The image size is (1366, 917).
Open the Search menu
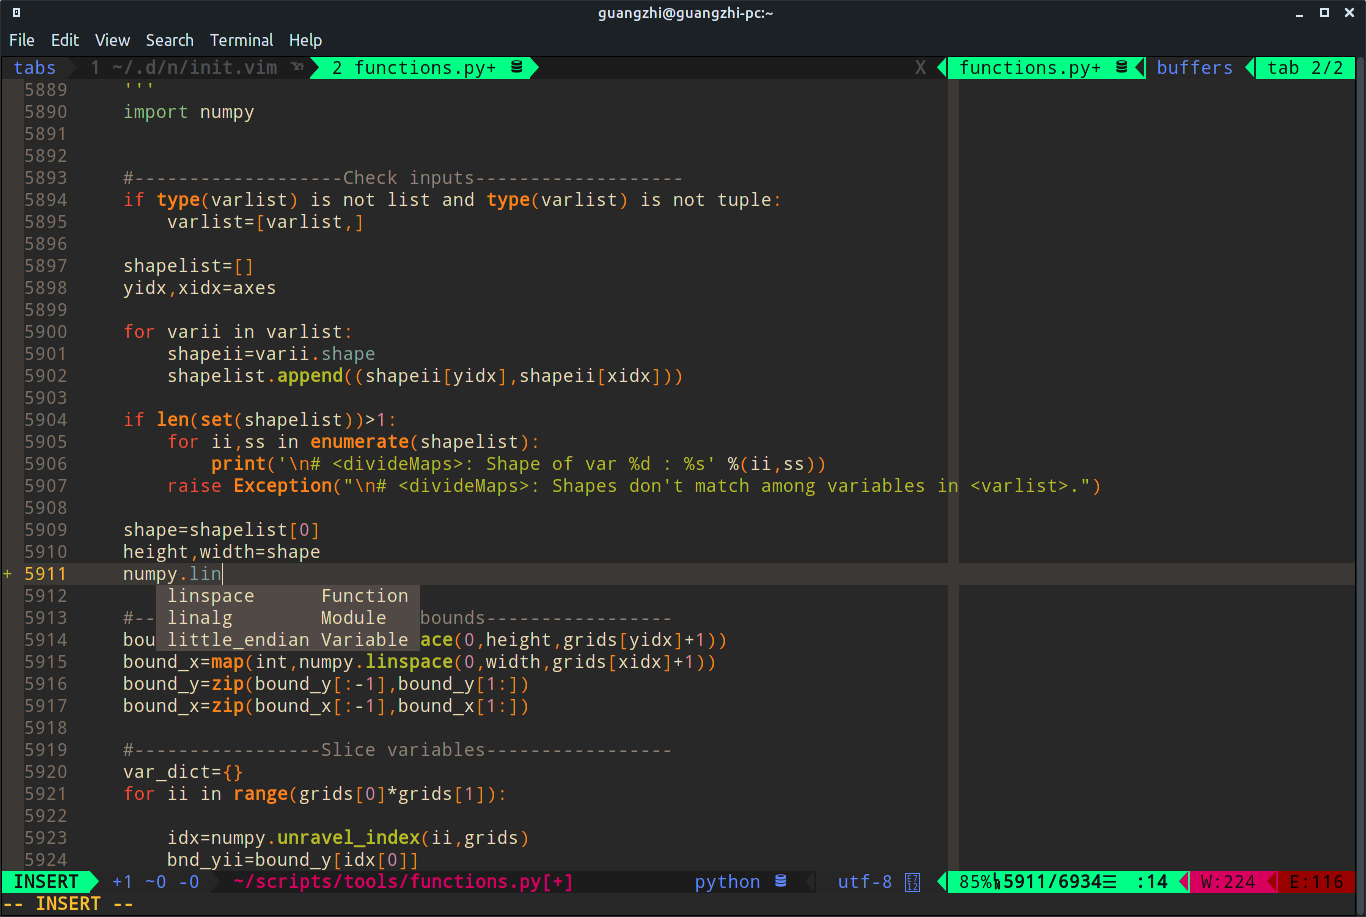pyautogui.click(x=169, y=40)
